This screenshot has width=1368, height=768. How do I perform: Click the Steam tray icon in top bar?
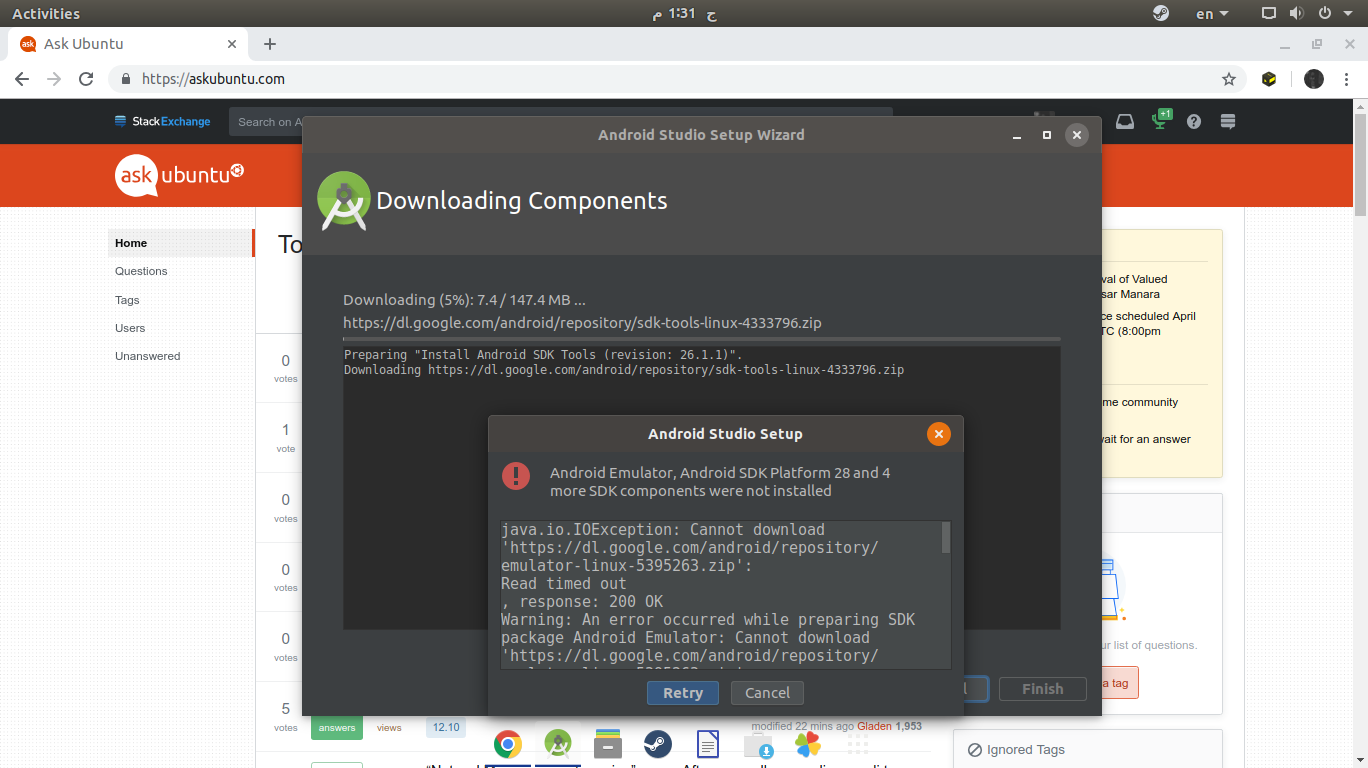tap(1161, 14)
